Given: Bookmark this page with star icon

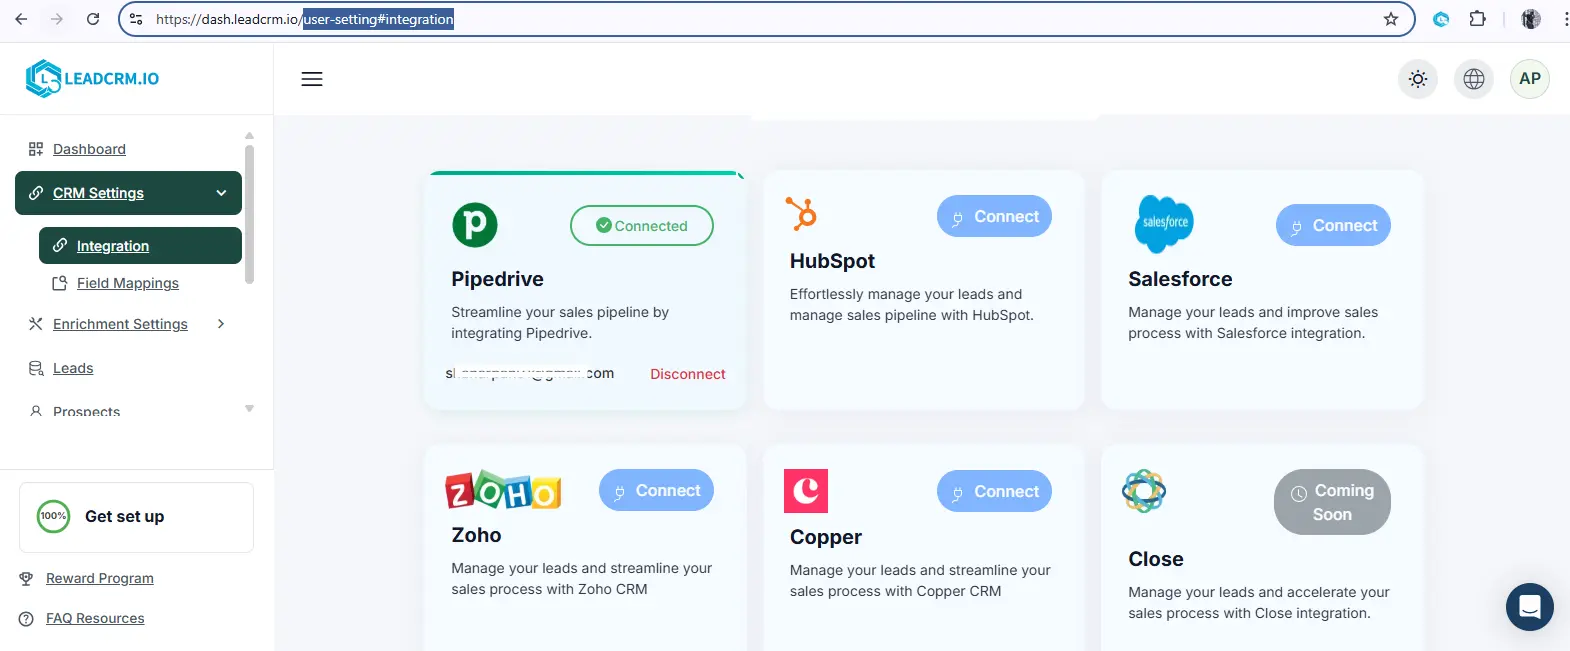Looking at the screenshot, I should (1391, 19).
